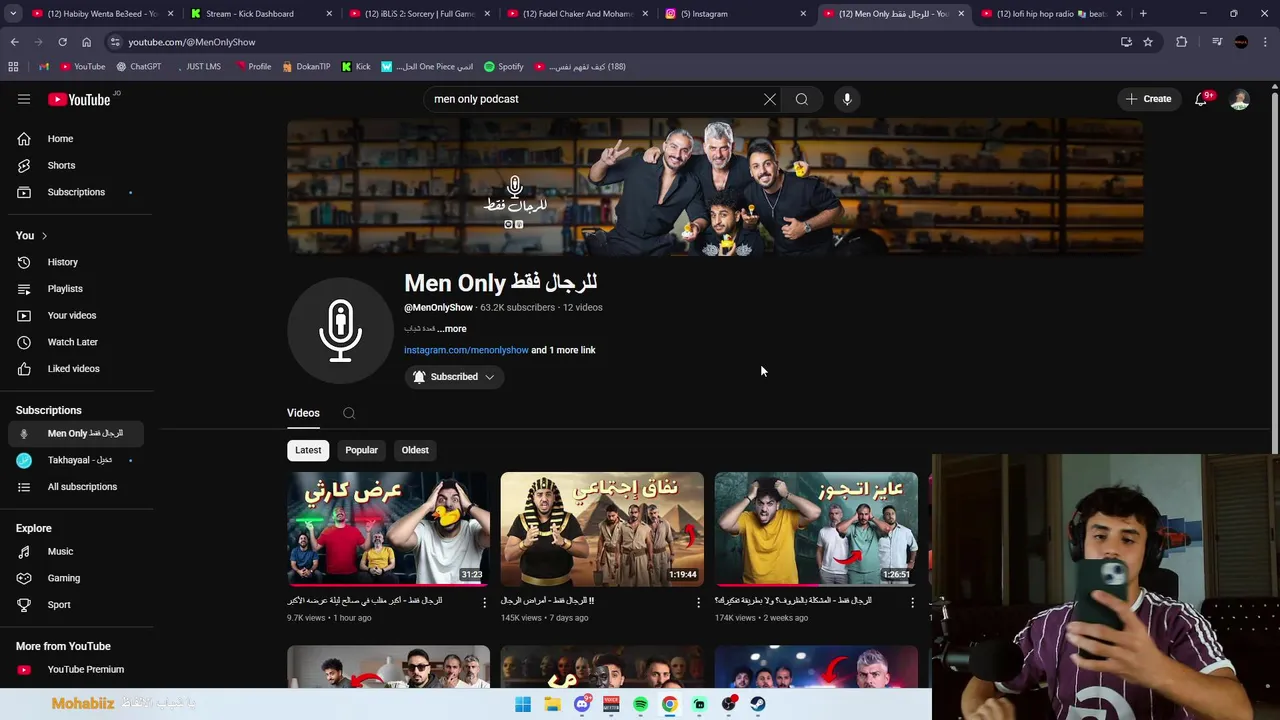Open Subscriptions in sidebar
Image resolution: width=1280 pixels, height=720 pixels.
(x=76, y=192)
